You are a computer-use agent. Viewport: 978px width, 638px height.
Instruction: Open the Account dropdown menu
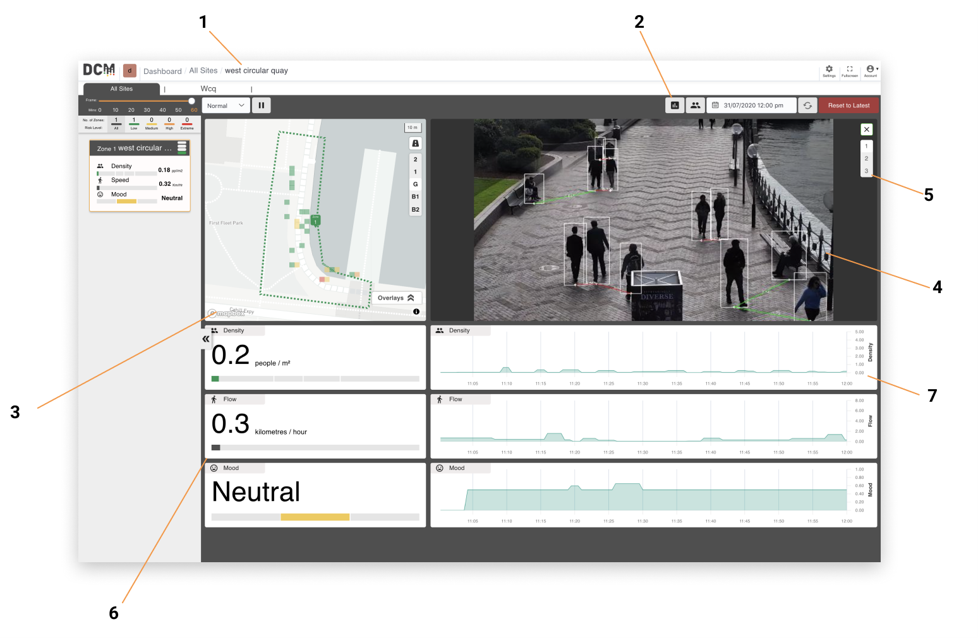pos(871,70)
